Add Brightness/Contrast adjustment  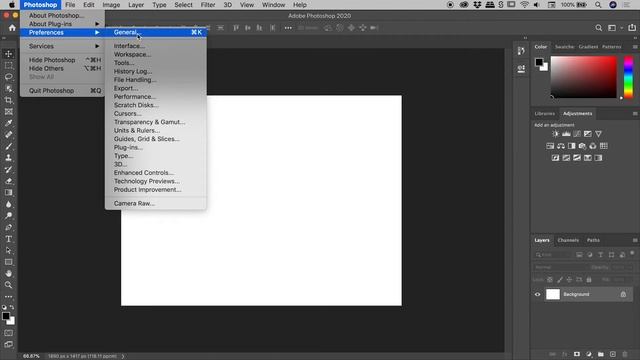click(x=556, y=134)
